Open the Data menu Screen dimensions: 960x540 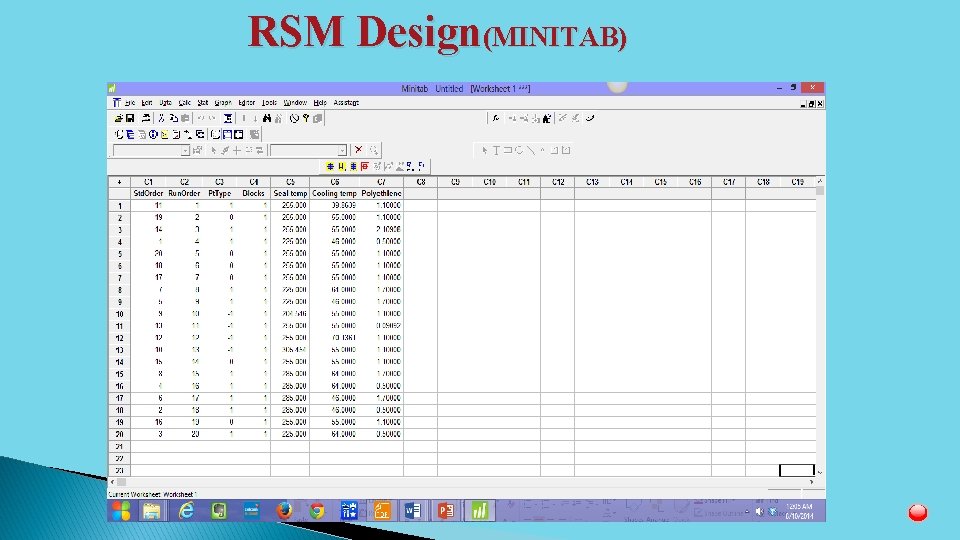click(x=165, y=103)
